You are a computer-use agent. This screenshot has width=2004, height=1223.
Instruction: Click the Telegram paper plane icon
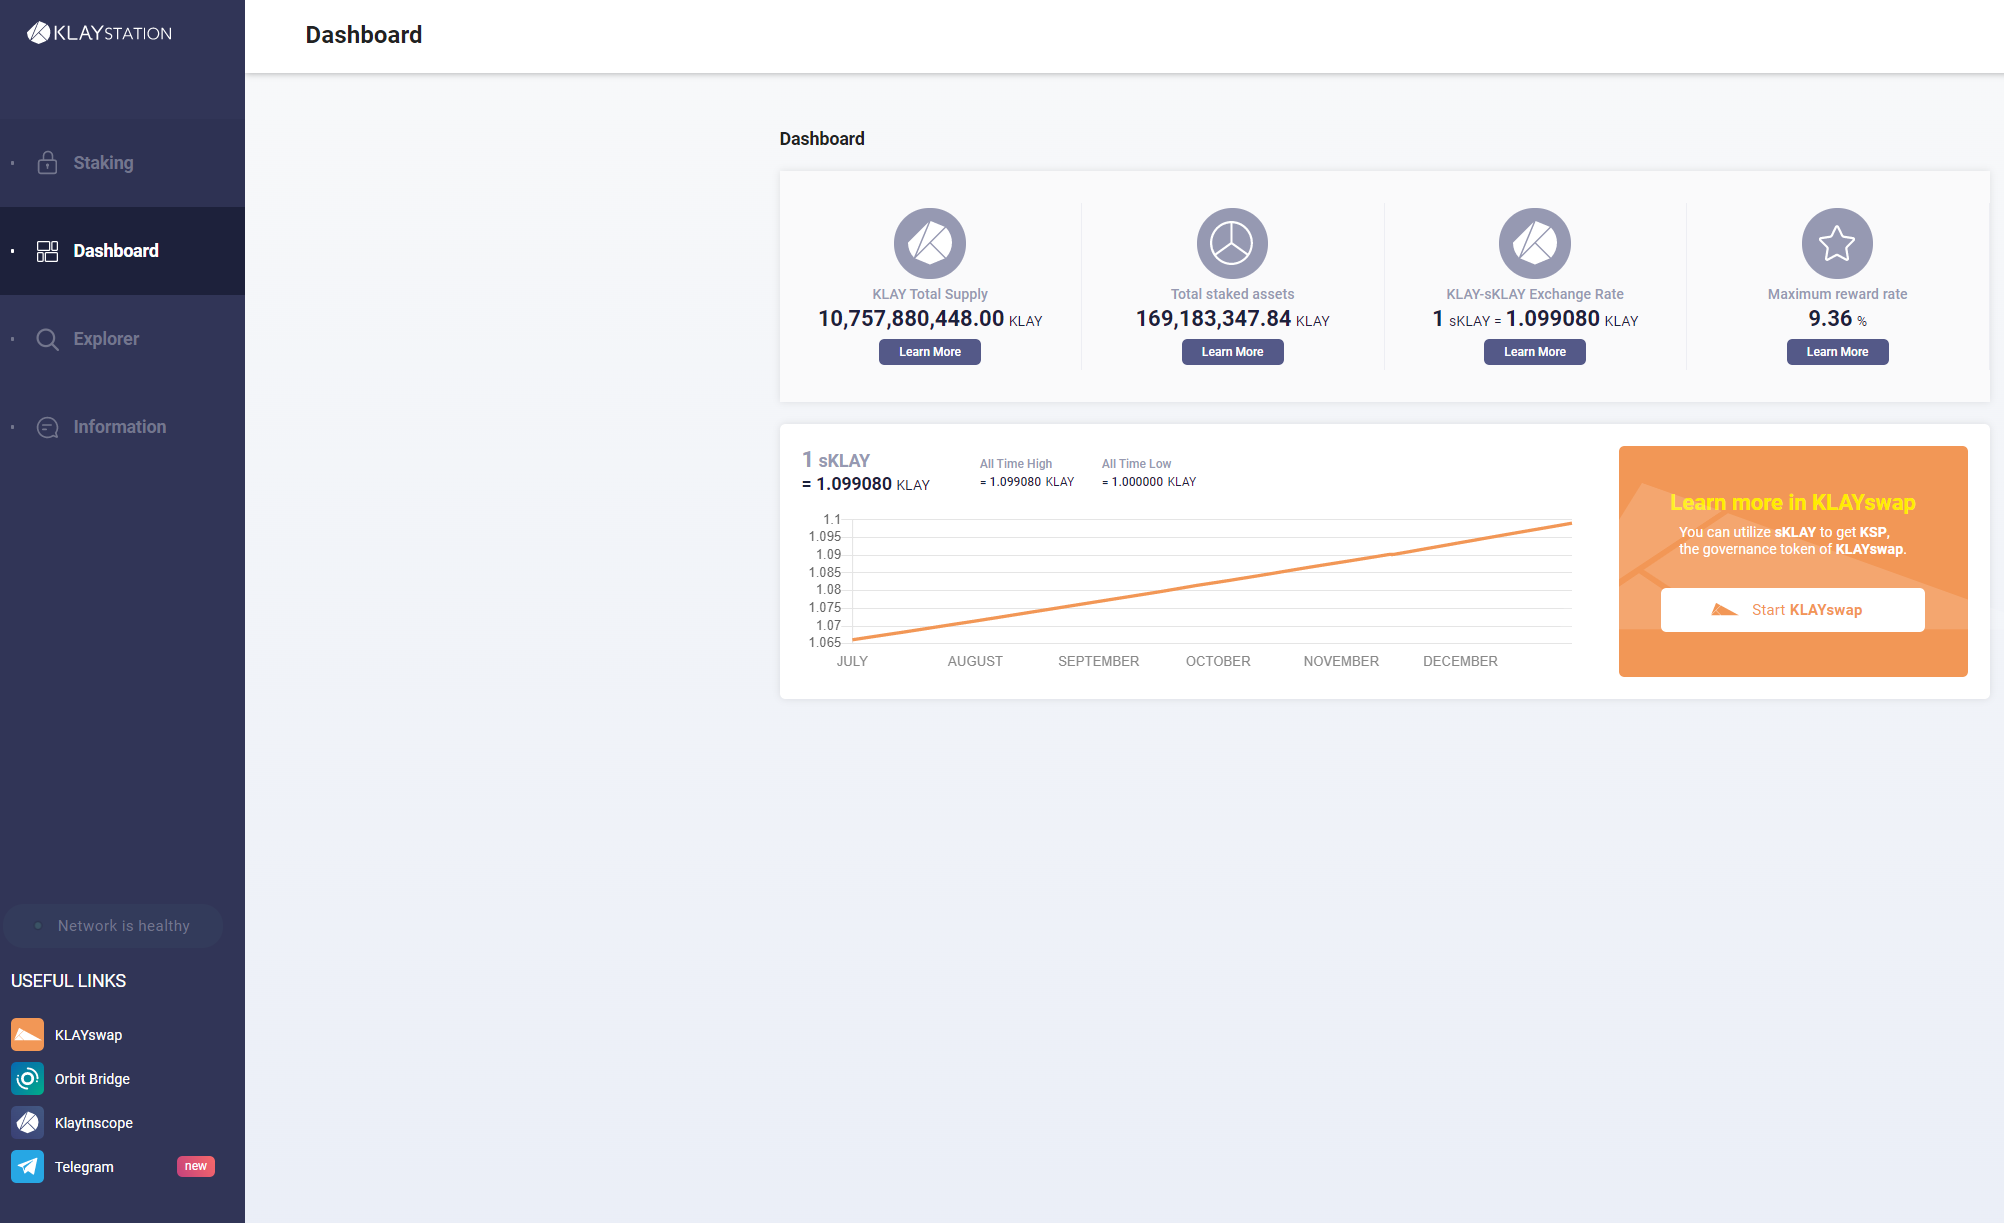(x=28, y=1167)
